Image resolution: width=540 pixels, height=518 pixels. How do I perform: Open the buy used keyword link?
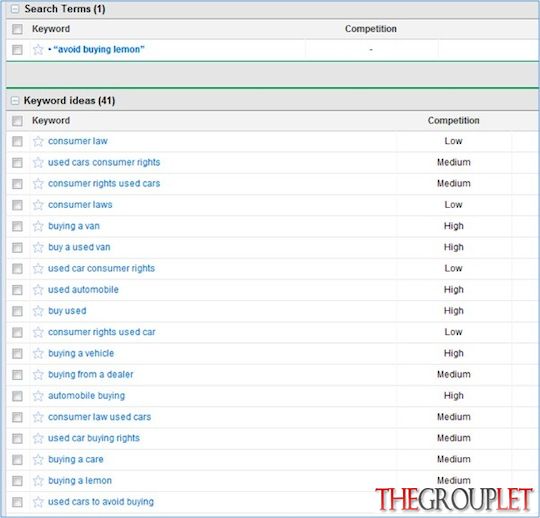(x=67, y=311)
